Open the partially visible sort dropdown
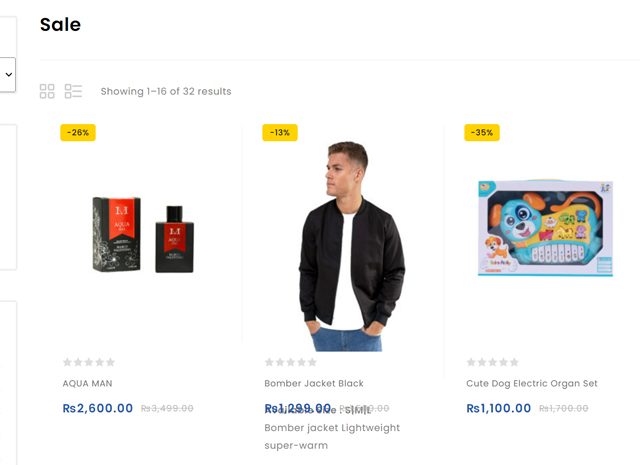Viewport: 640px width, 465px height. 8,74
